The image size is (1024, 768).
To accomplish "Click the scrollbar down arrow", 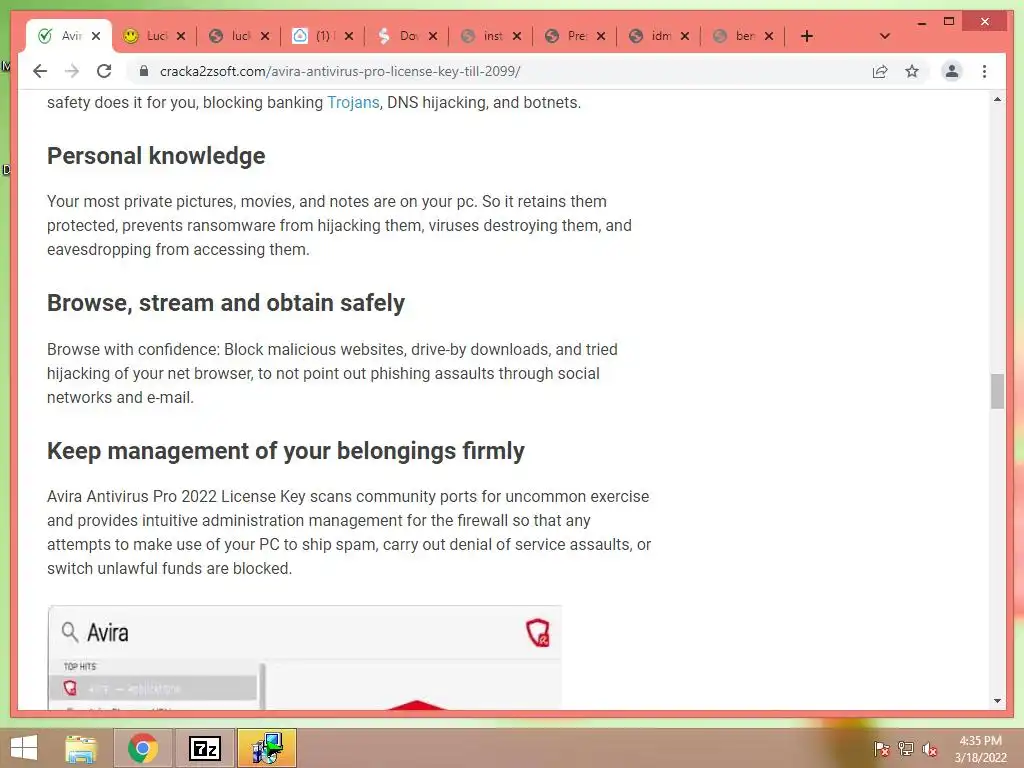I will 997,701.
